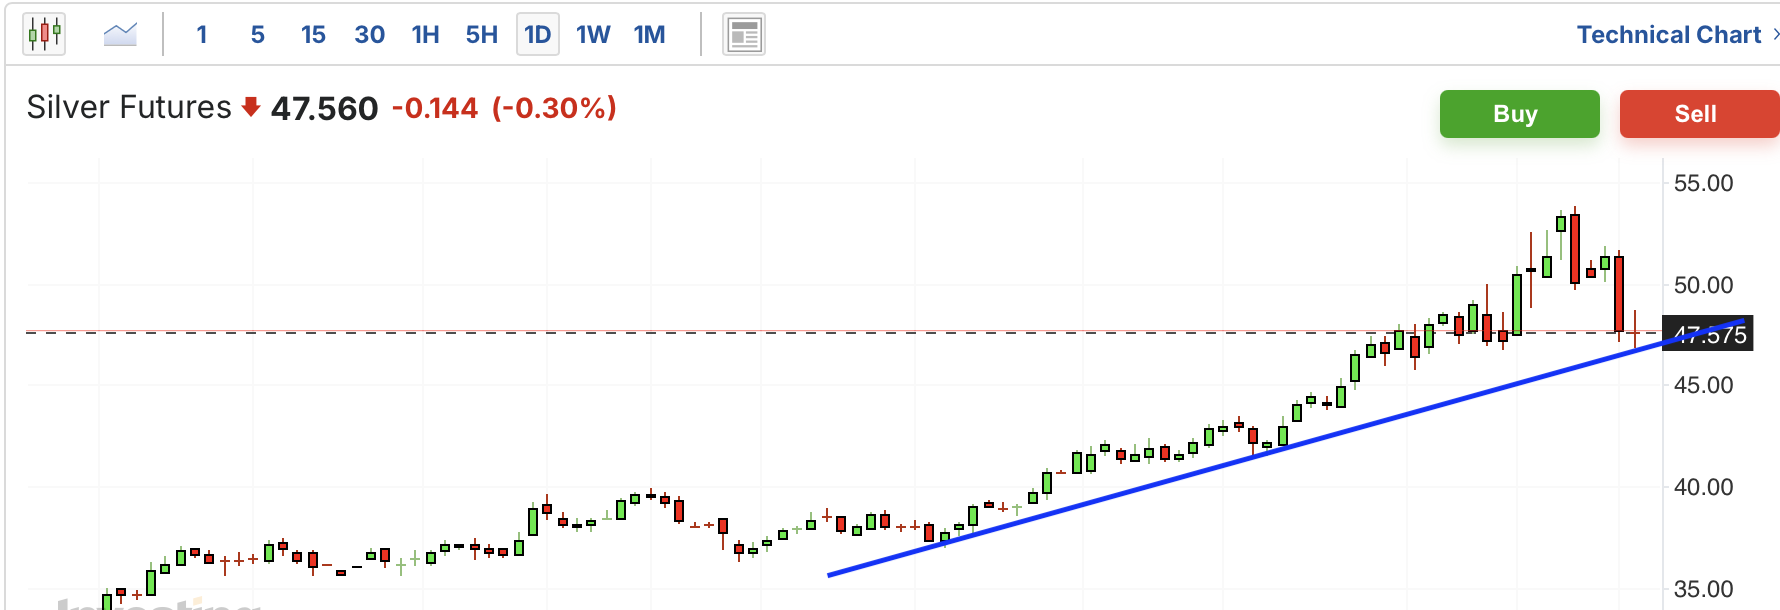Viewport: 1780px width, 610px height.
Task: Select the 1H timeframe
Action: click(x=425, y=35)
